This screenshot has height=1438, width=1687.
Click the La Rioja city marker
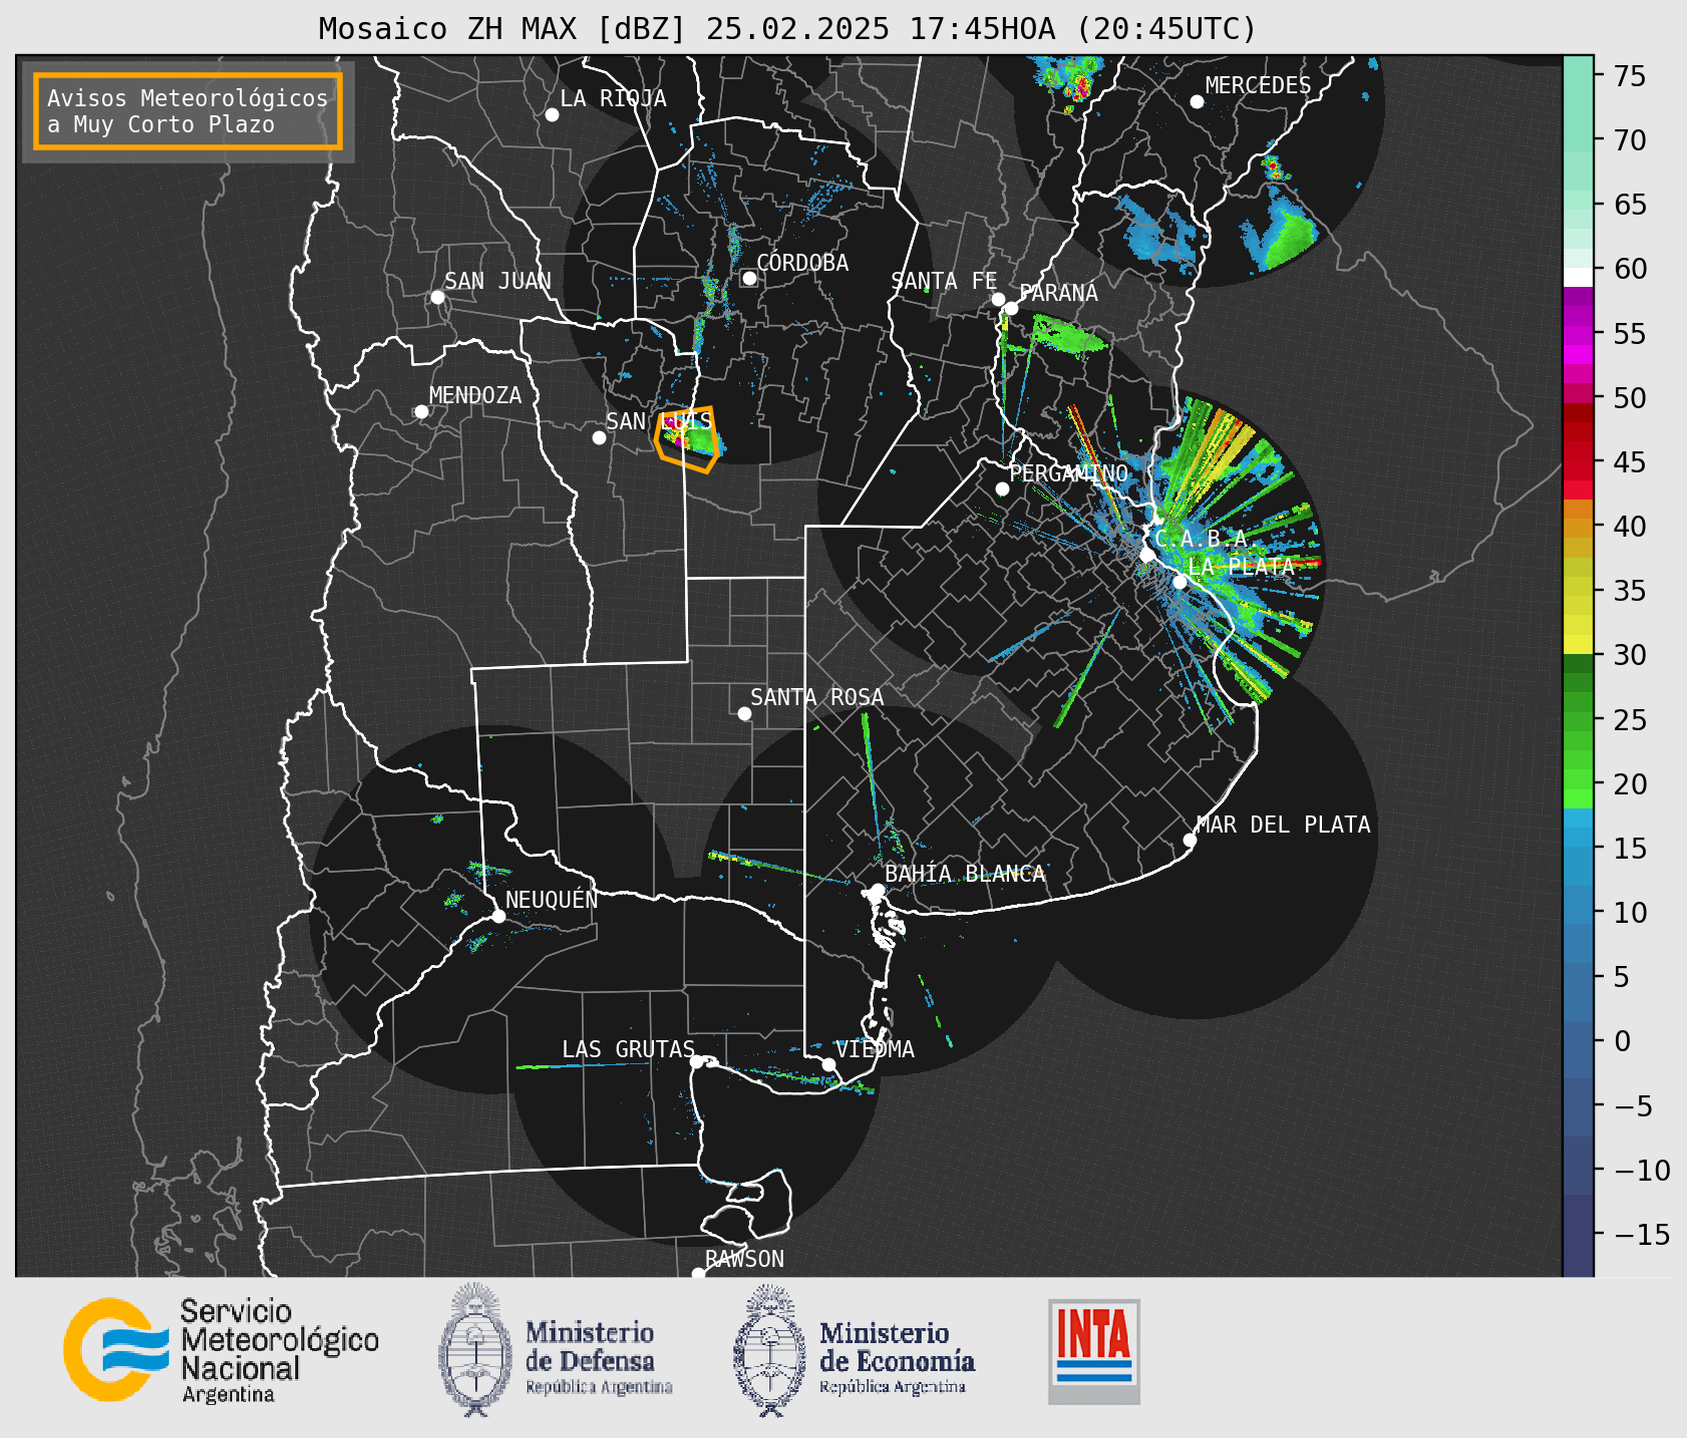pyautogui.click(x=552, y=115)
